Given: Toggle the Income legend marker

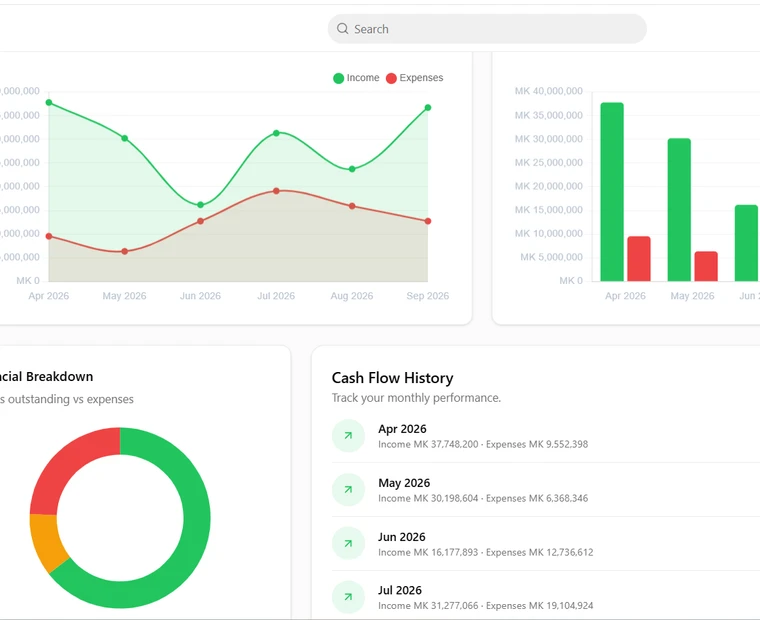Looking at the screenshot, I should pyautogui.click(x=338, y=78).
